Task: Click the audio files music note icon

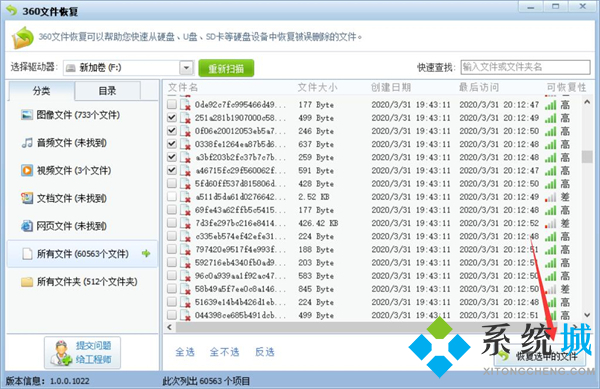Action: (x=27, y=143)
